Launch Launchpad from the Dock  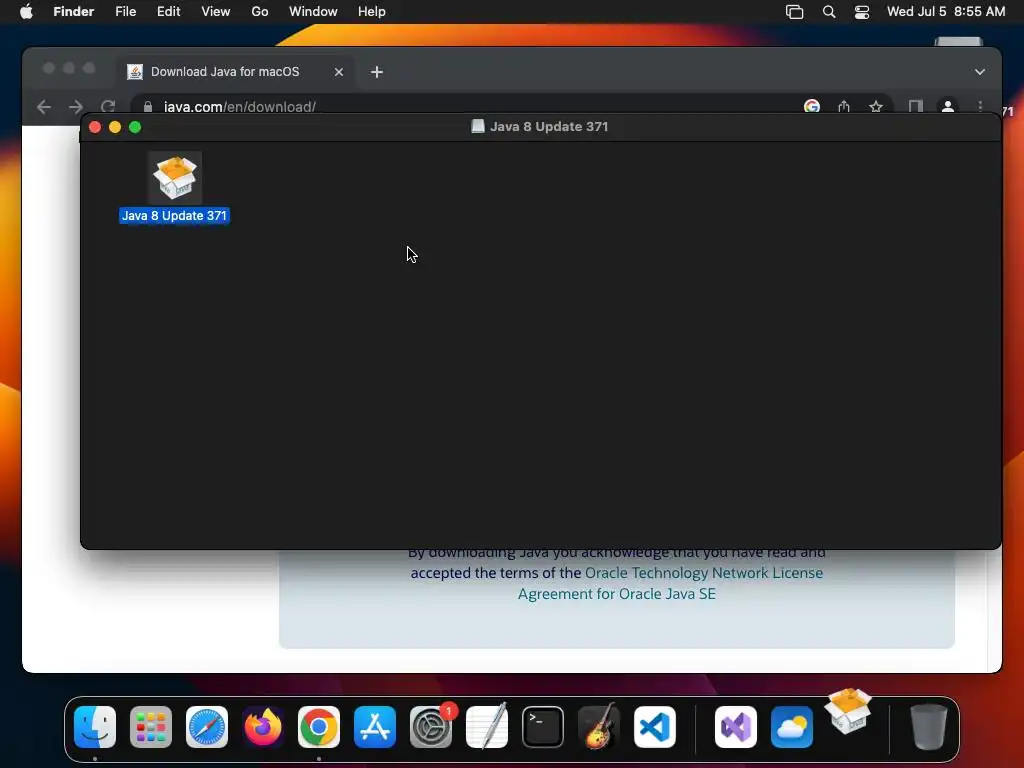tap(151, 727)
